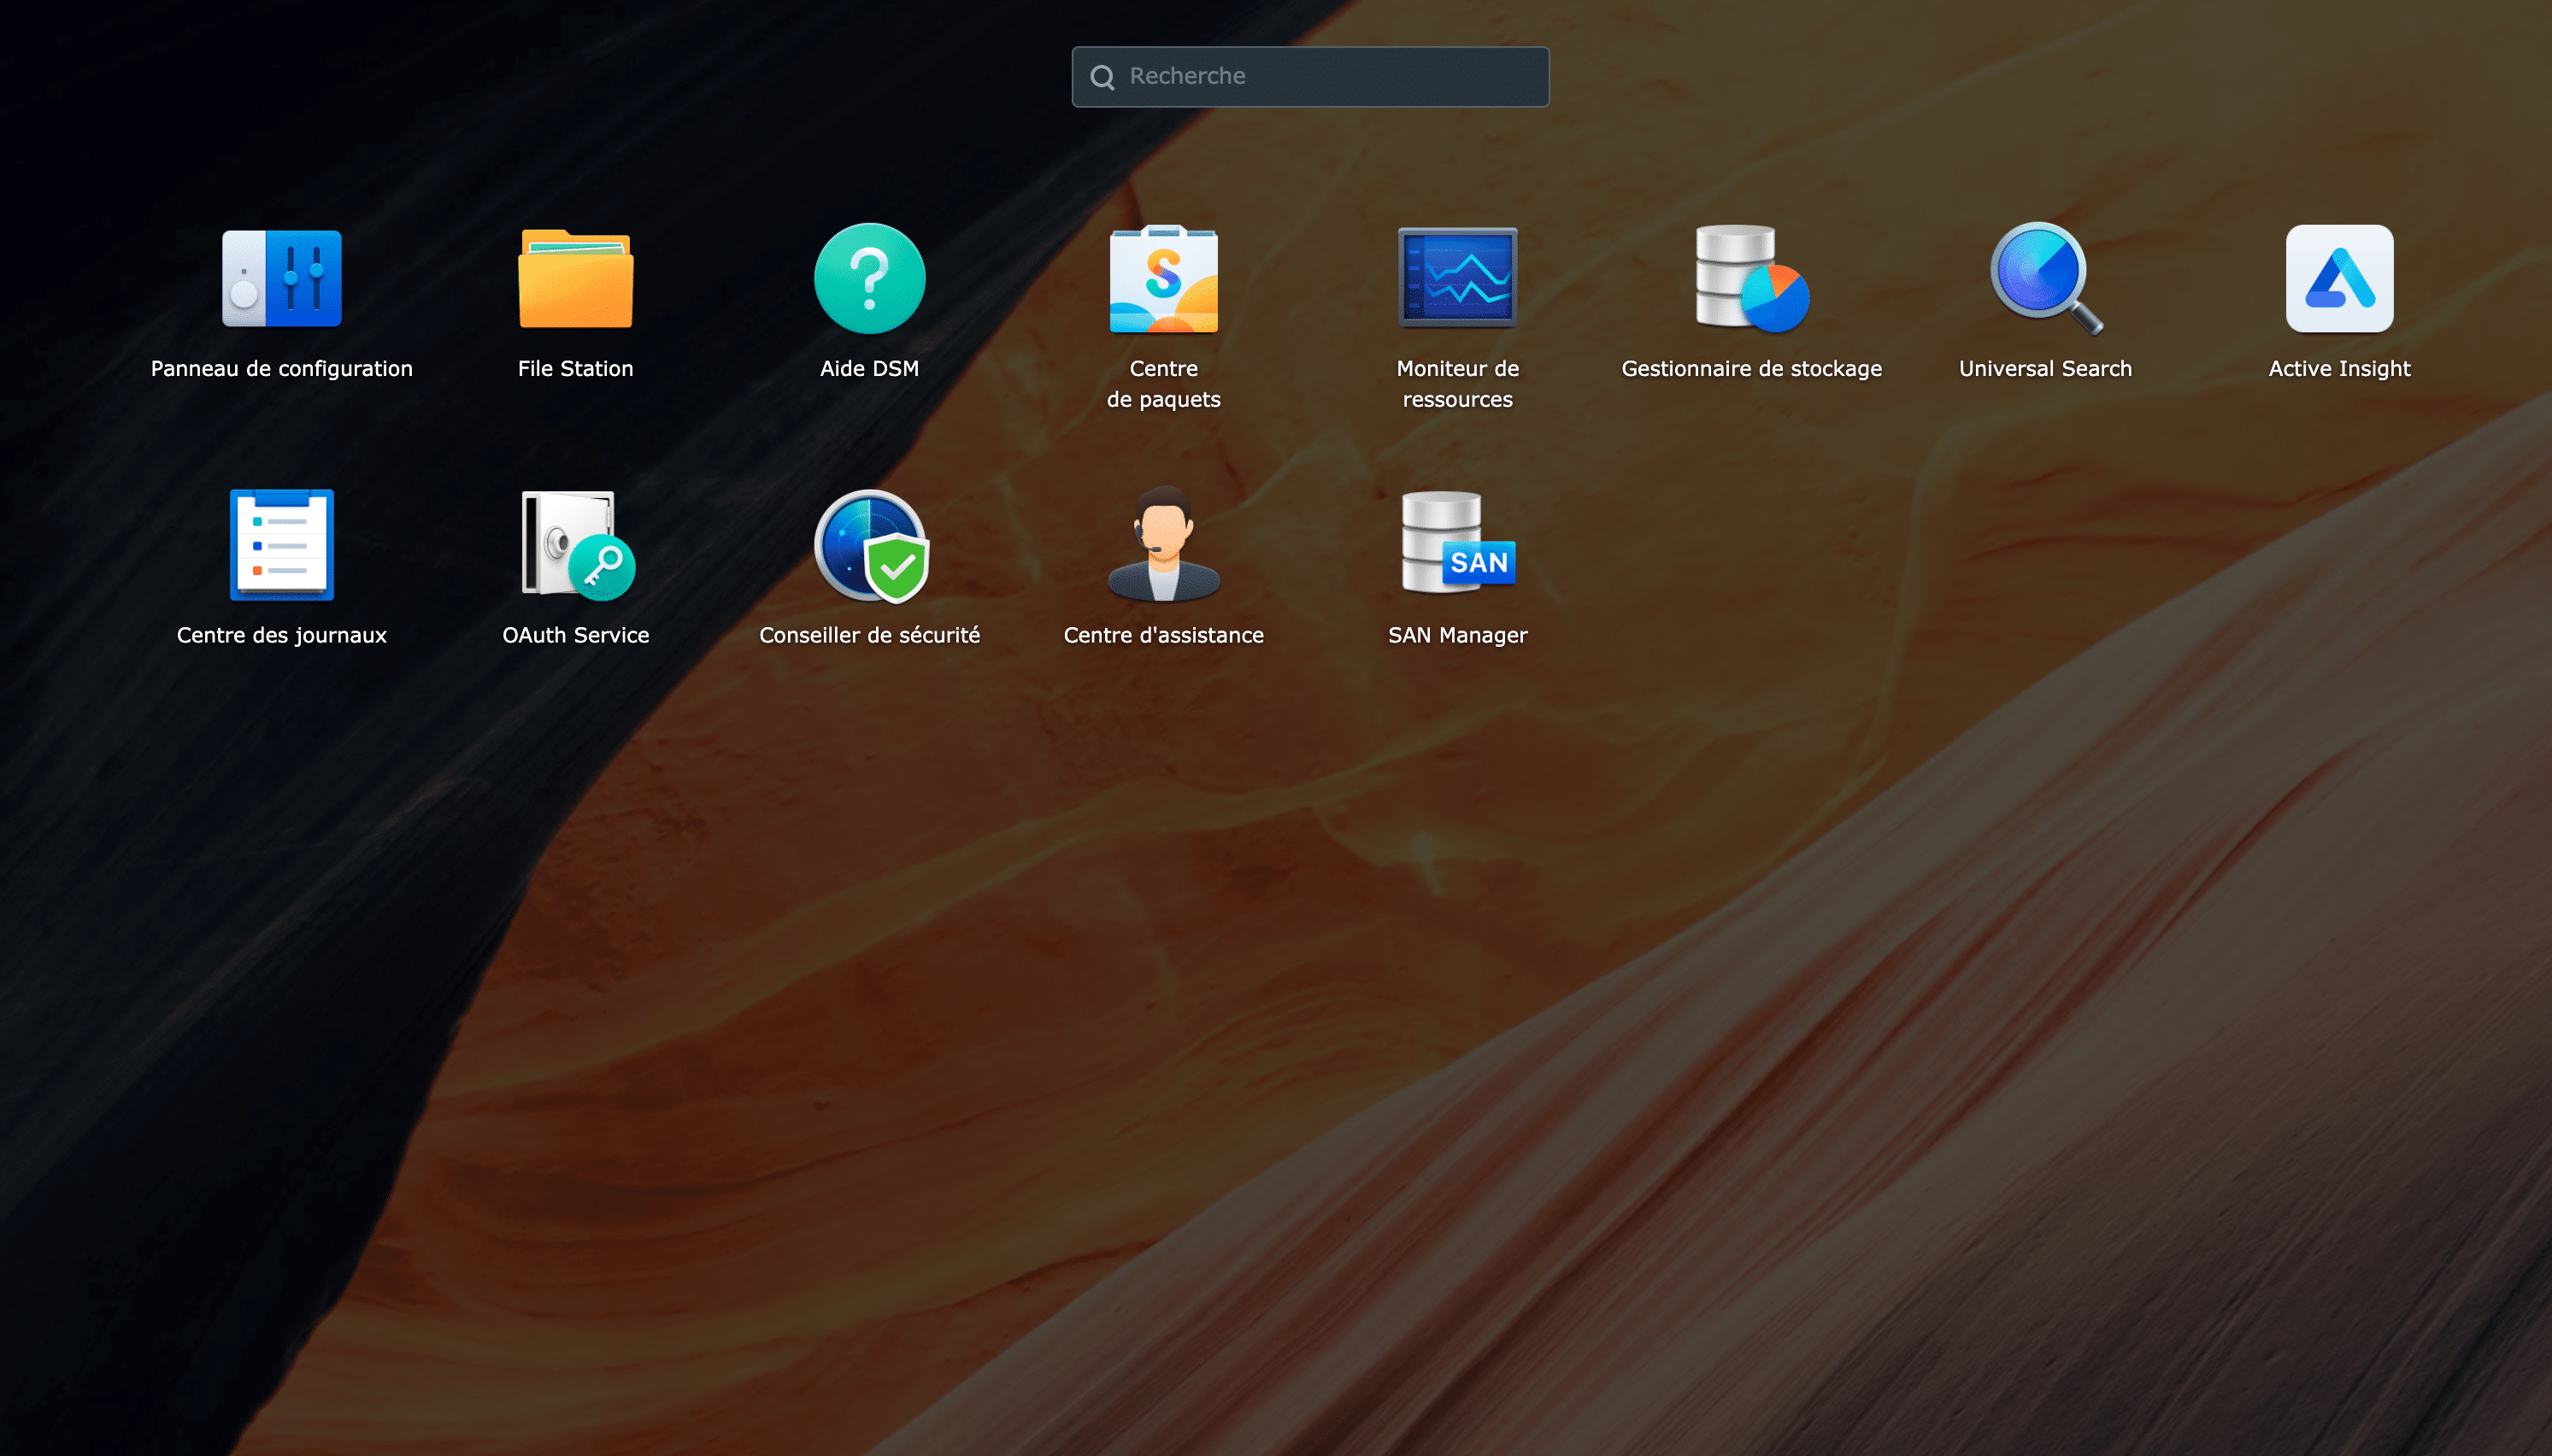This screenshot has width=2552, height=1456.
Task: Open Panneau de configuration icon
Action: pyautogui.click(x=281, y=278)
